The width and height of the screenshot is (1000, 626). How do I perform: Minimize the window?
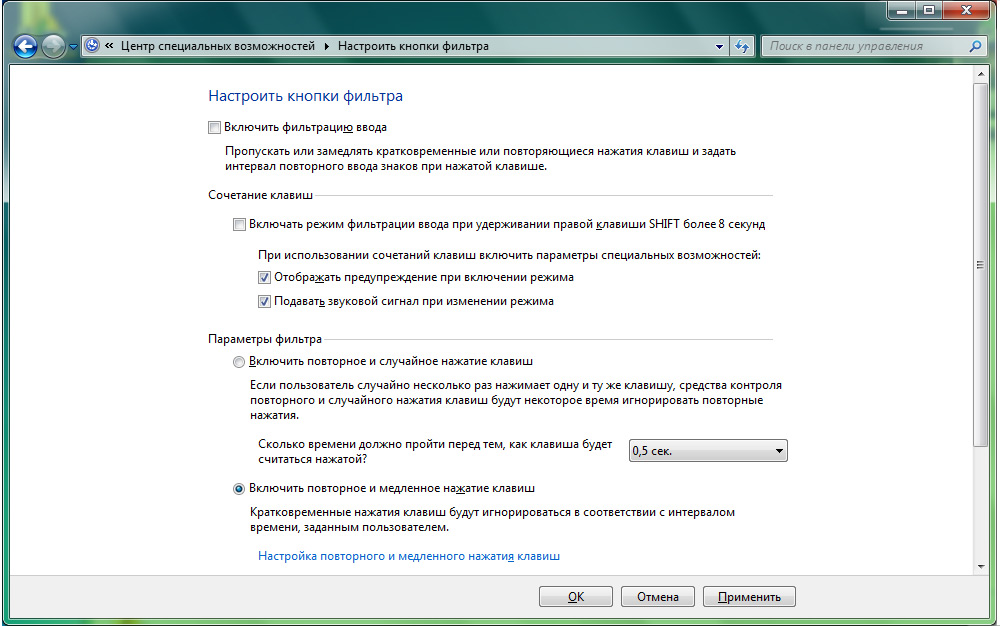(x=902, y=10)
